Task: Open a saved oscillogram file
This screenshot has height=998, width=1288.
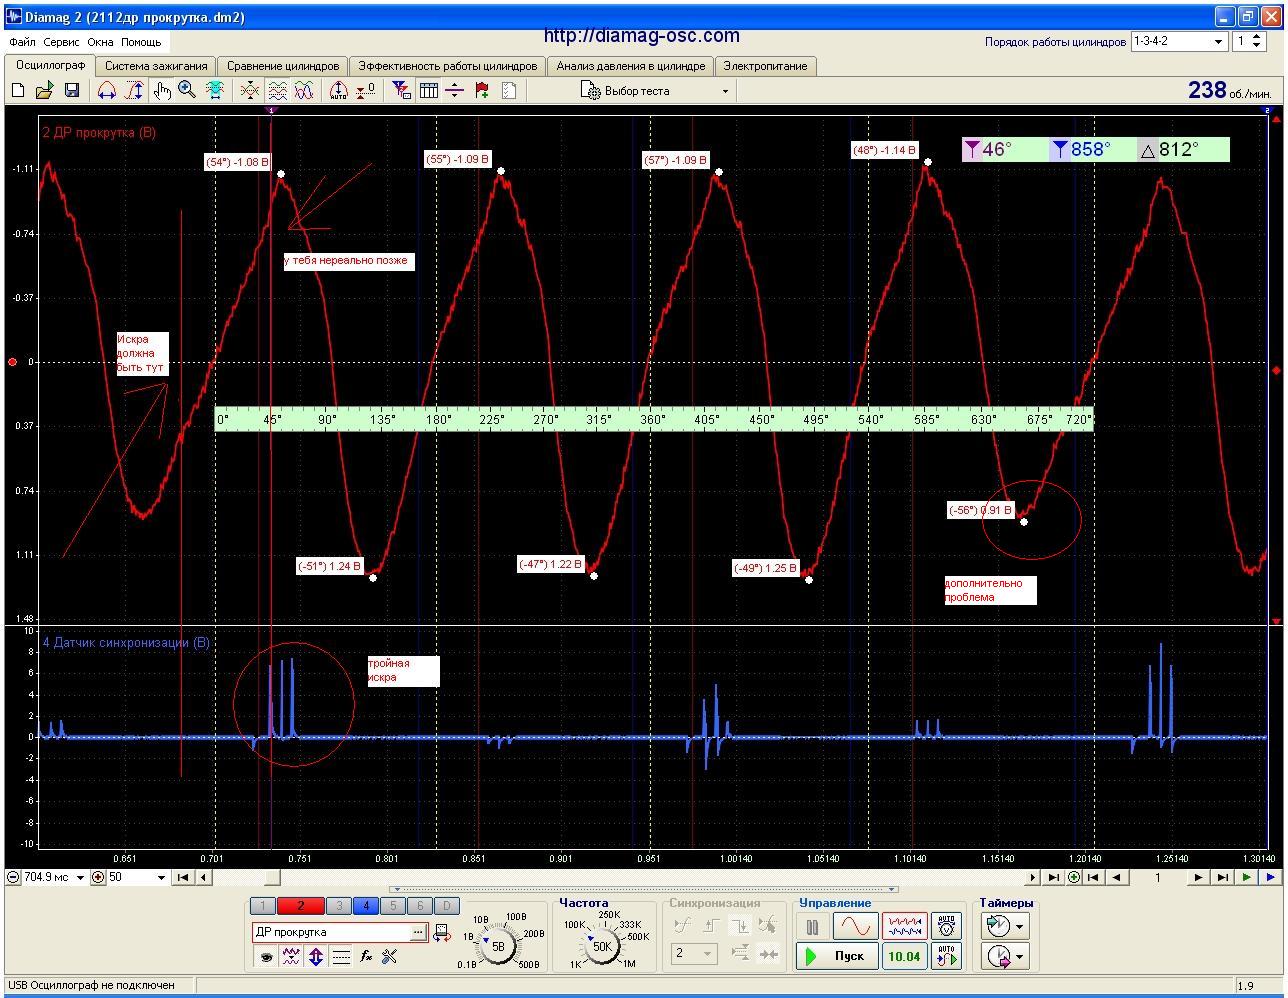Action: (x=44, y=91)
